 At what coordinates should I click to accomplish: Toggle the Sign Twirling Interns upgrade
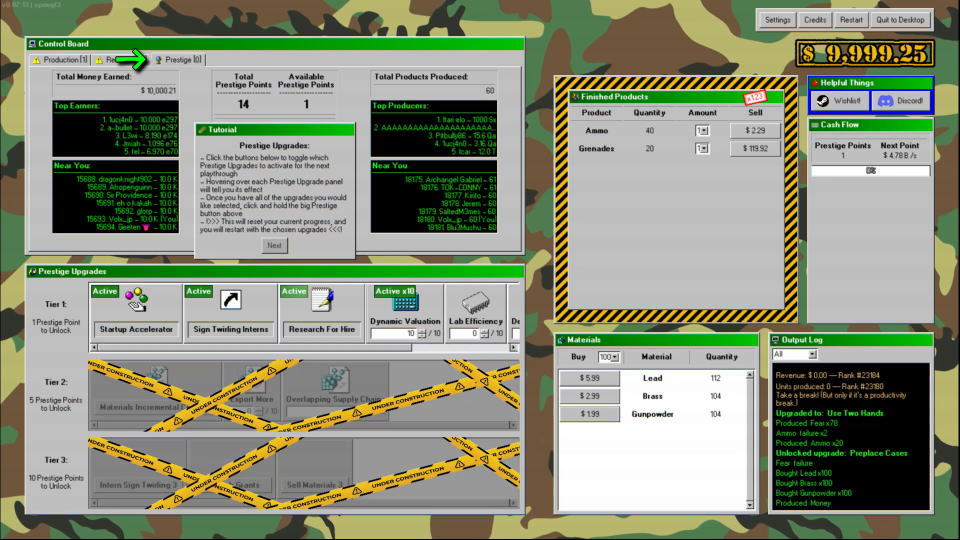tap(228, 328)
